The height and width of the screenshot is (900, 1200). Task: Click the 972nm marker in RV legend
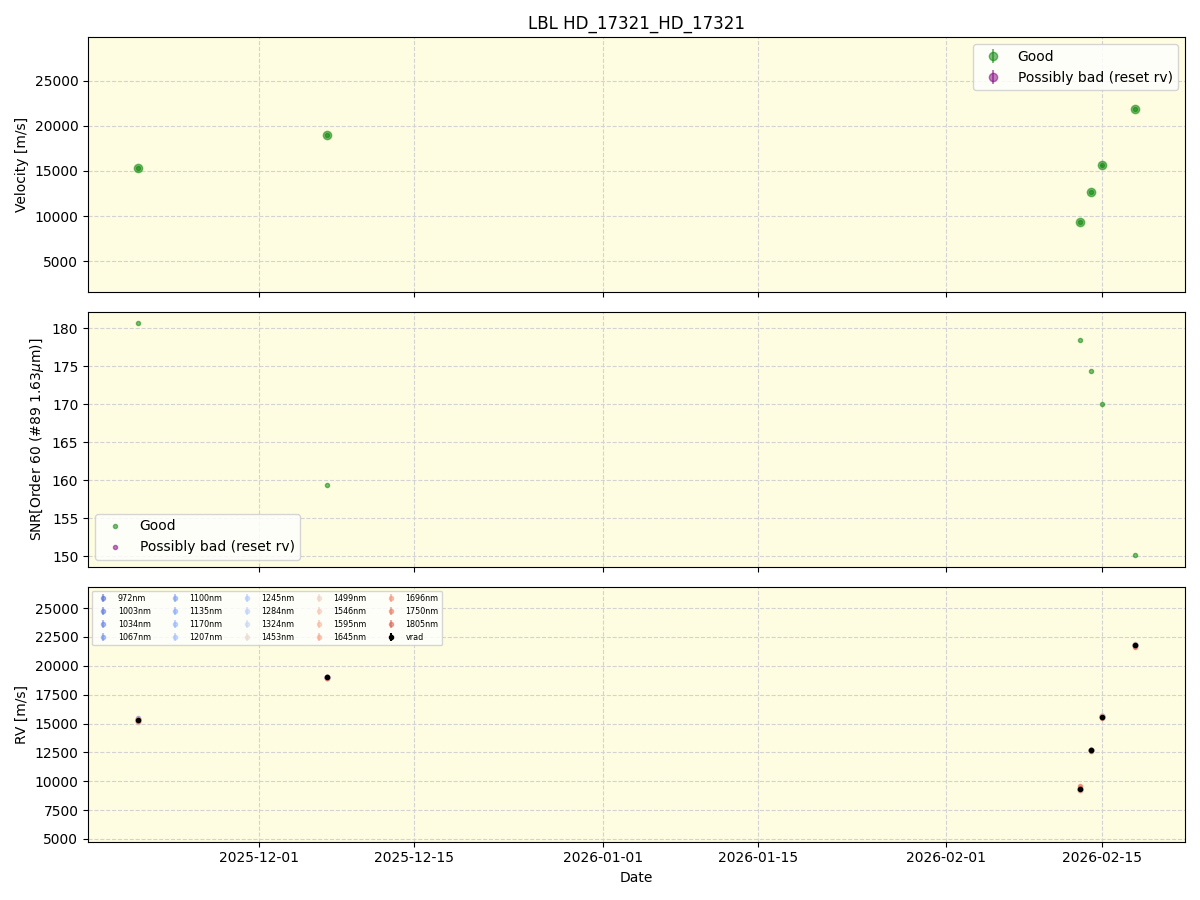103,598
